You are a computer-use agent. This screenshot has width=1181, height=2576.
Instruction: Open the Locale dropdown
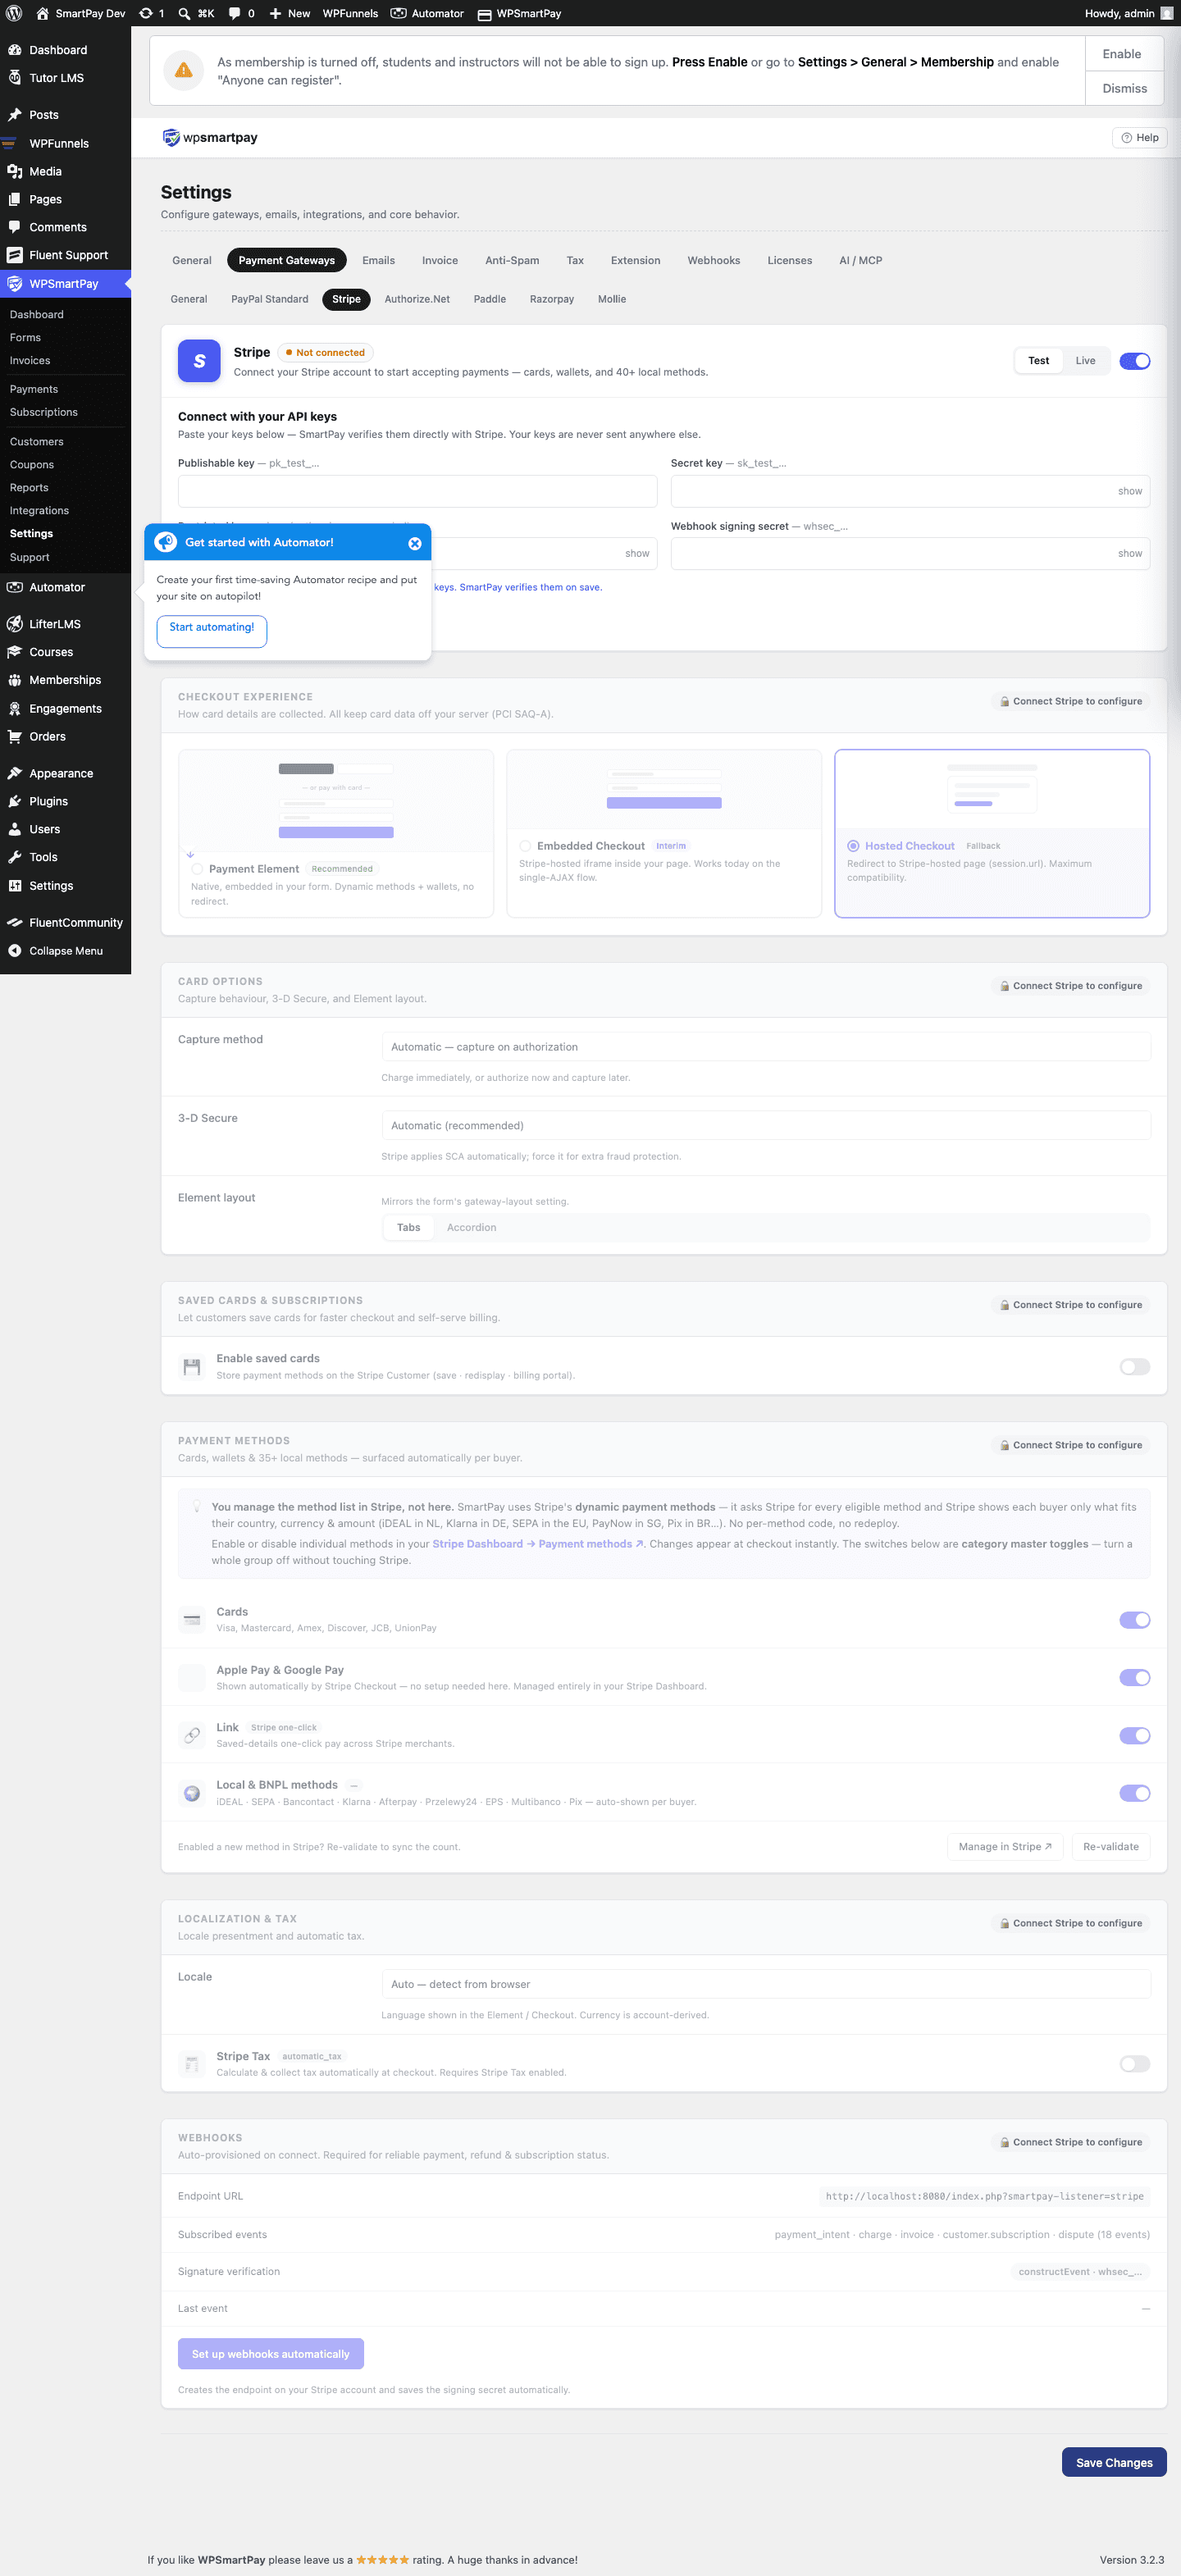coord(766,1984)
